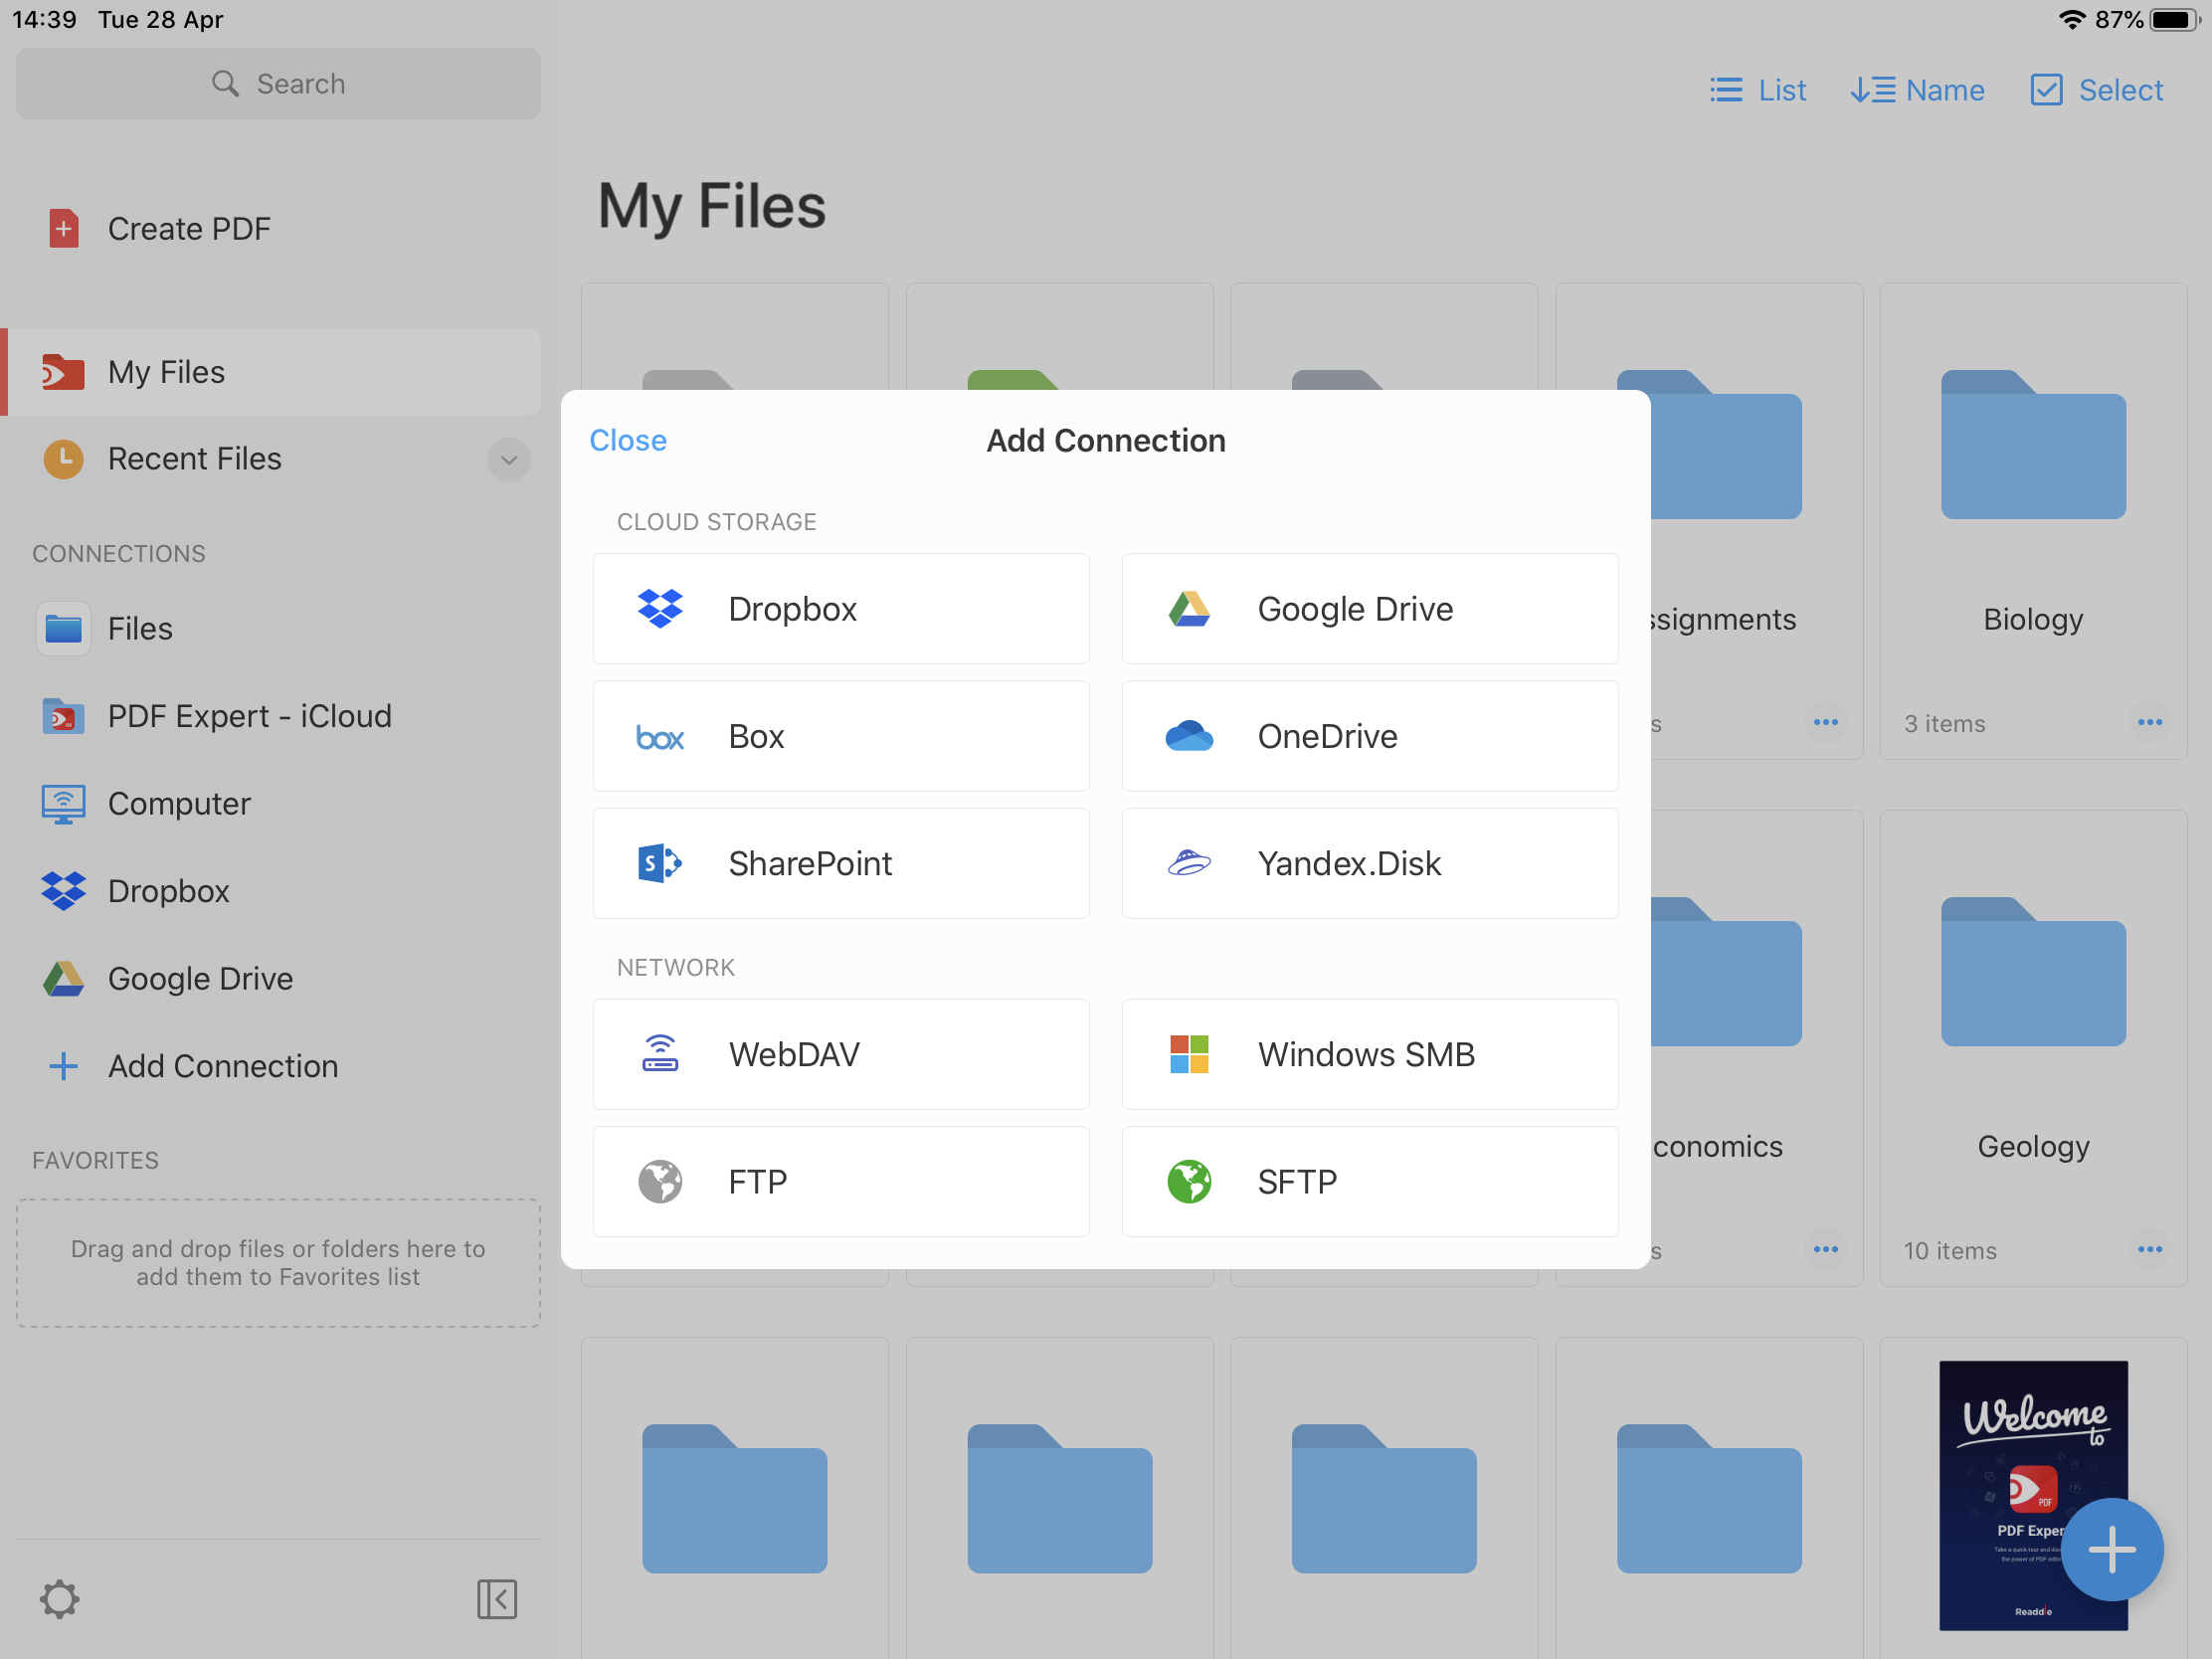Open more options for Biology folder
The image size is (2212, 1659).
2149,722
